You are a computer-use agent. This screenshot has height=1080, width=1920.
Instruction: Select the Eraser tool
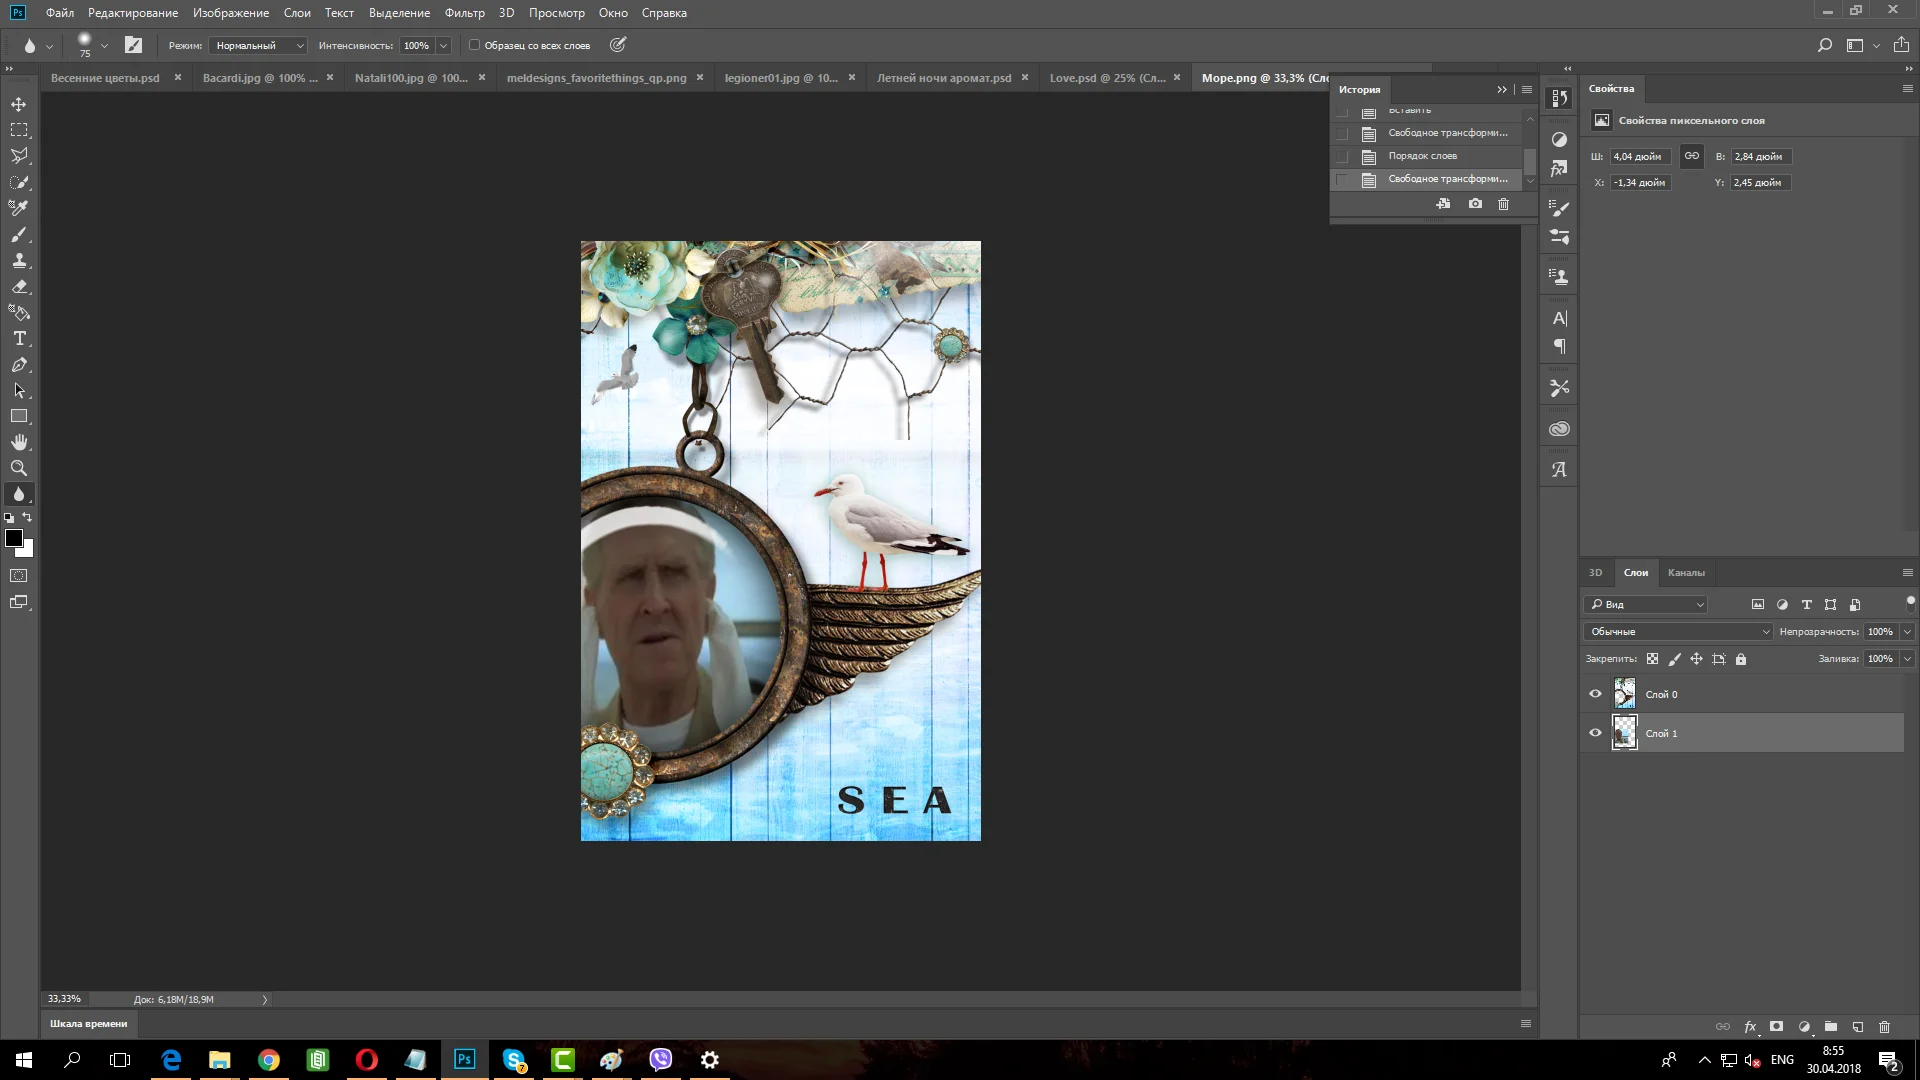pos(19,286)
